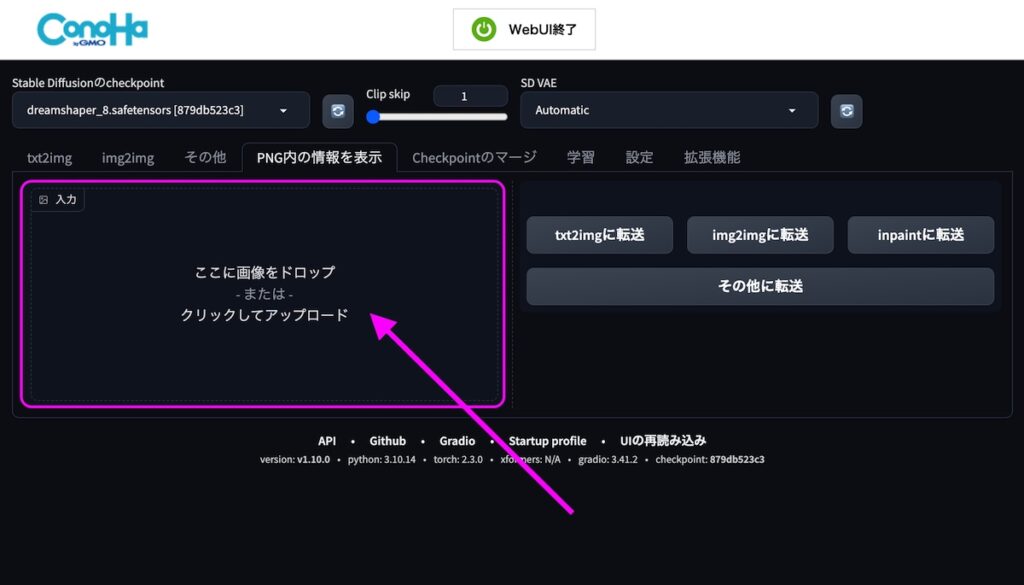Click the image drop area to upload

pos(264,293)
